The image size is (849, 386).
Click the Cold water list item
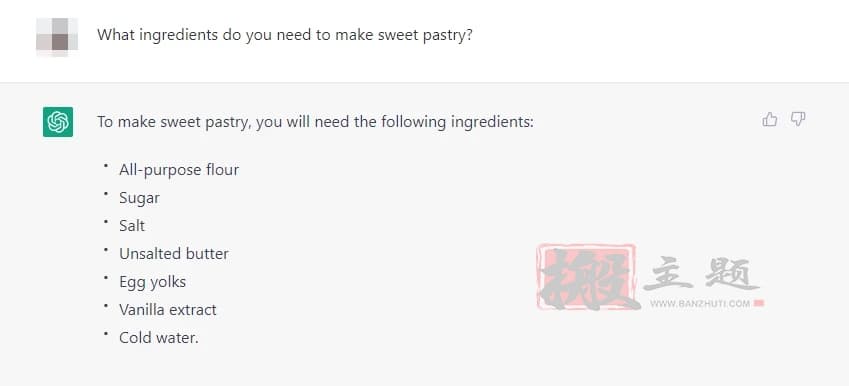[159, 338]
